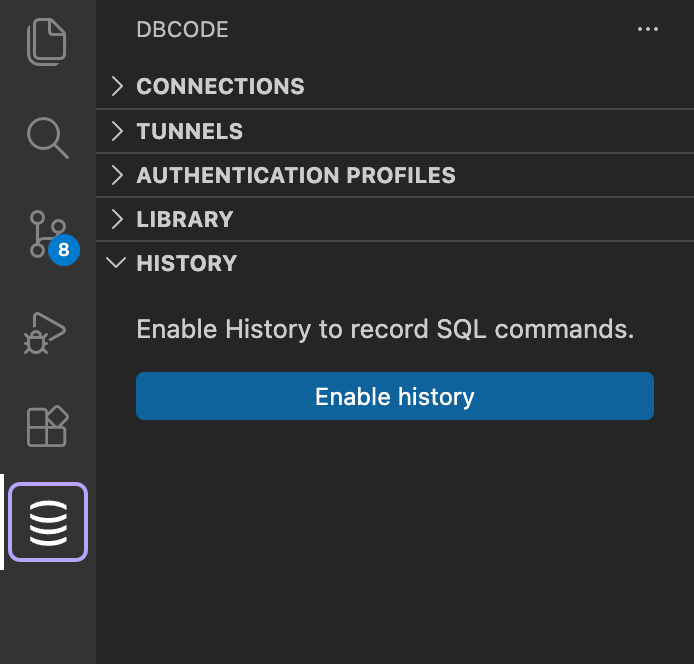This screenshot has height=664, width=694.
Task: Expand the Library section chevron
Action: [x=117, y=219]
